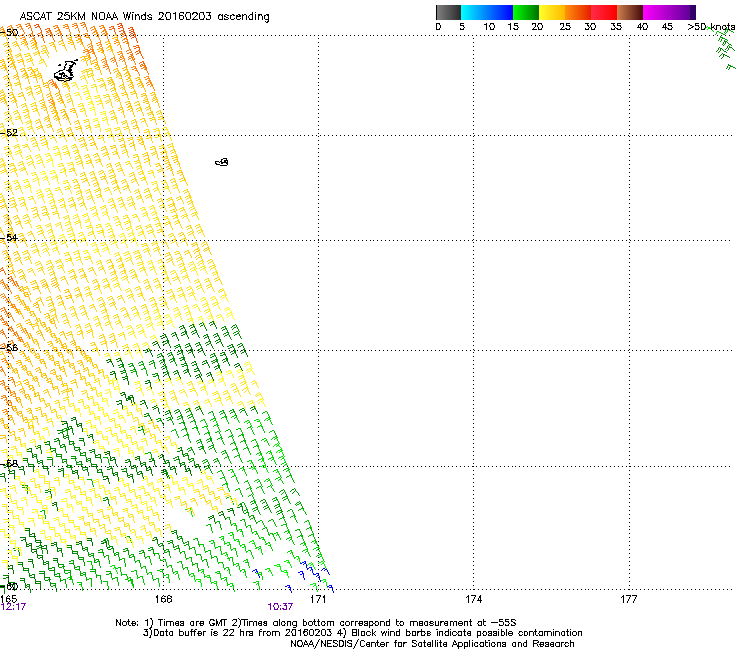Viewport: 740px width, 650px height.
Task: Click the 12:17 pass time label
Action: click(x=13, y=607)
